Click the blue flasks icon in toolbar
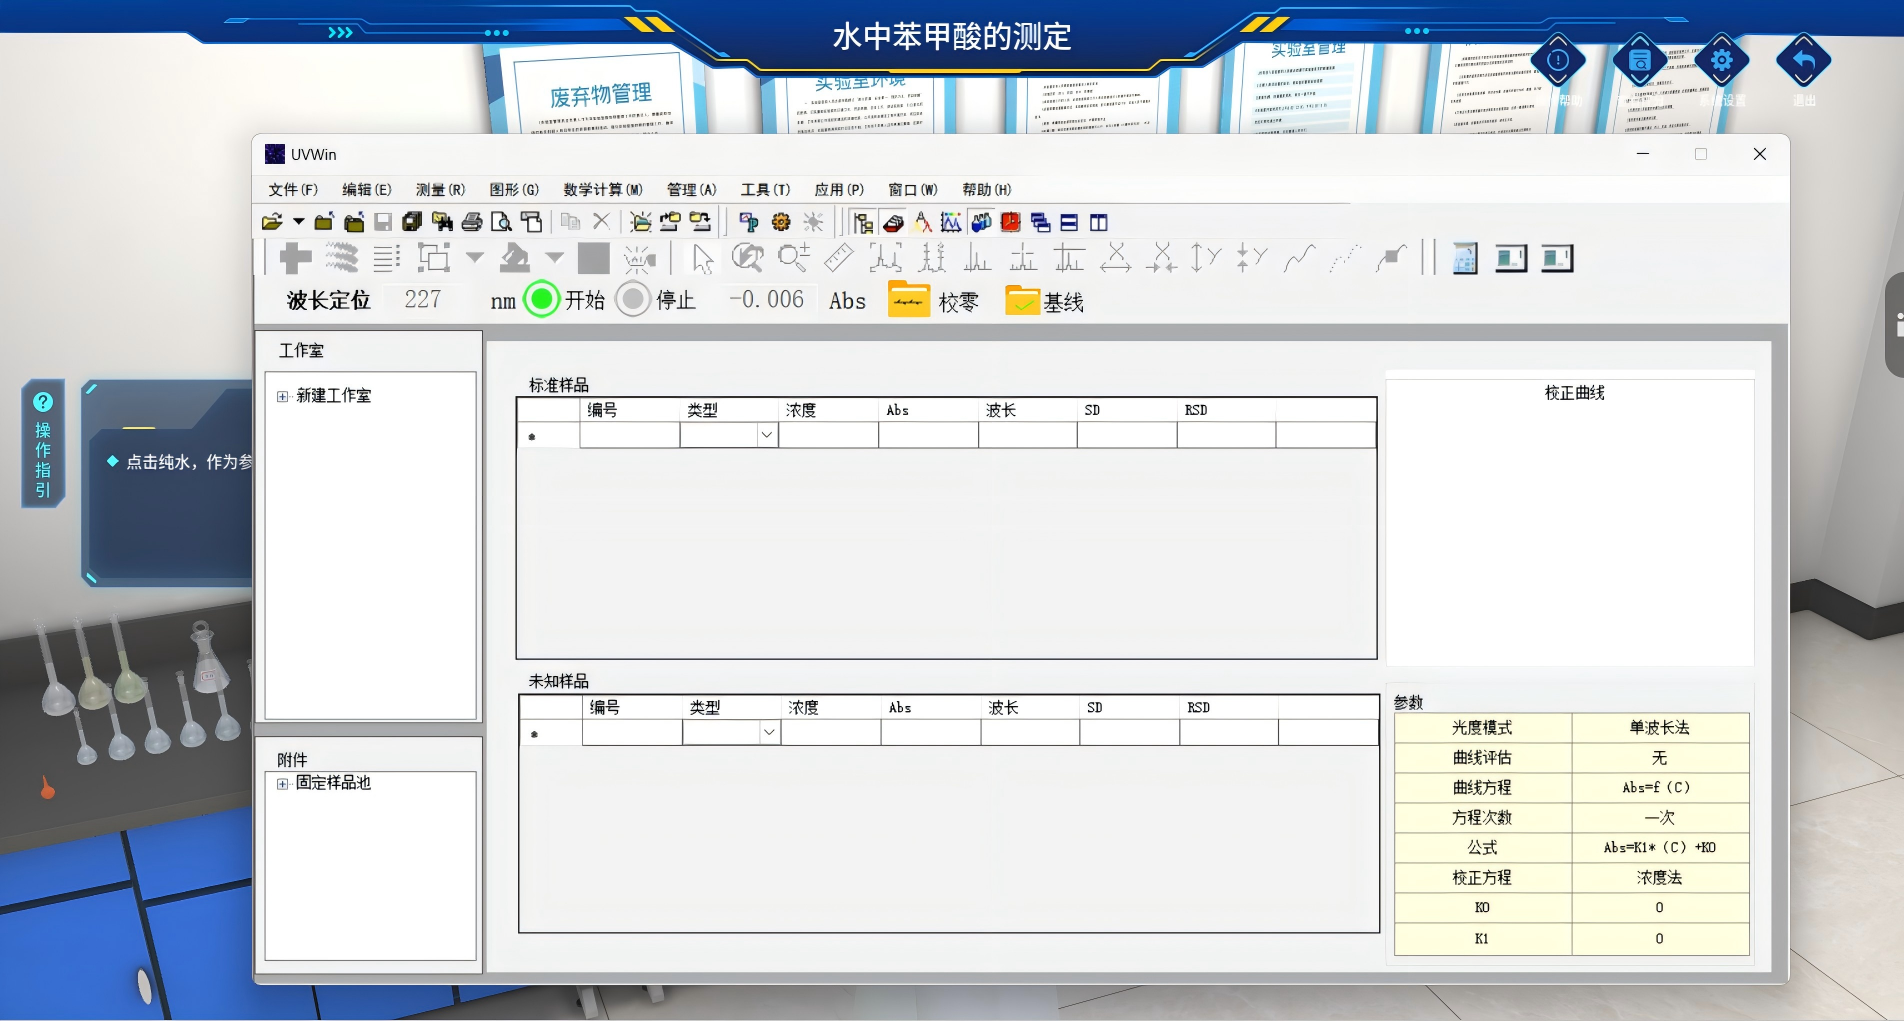 (x=981, y=222)
